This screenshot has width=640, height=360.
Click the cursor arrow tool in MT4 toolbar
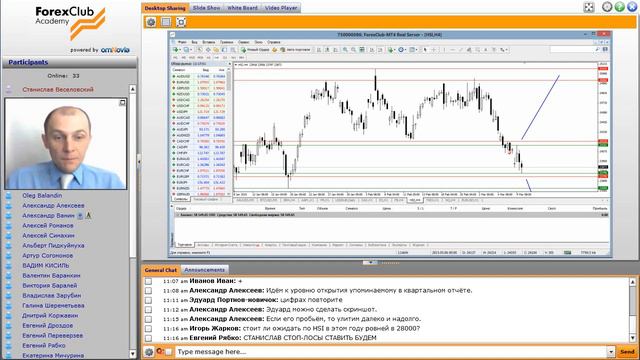coord(425,50)
